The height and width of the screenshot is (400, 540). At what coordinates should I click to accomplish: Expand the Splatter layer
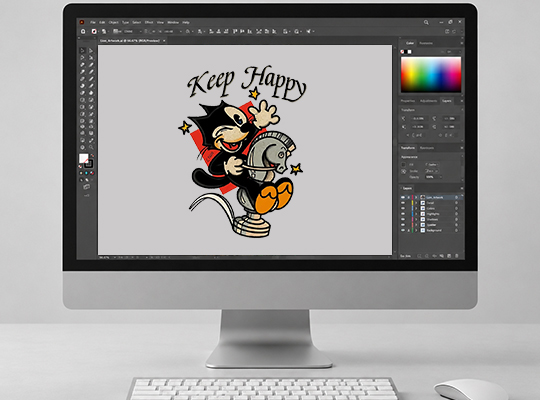point(416,225)
